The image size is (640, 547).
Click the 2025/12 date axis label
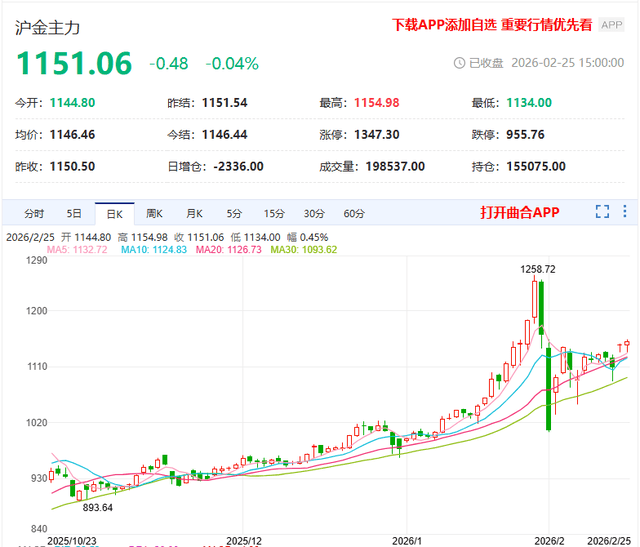pyautogui.click(x=244, y=541)
